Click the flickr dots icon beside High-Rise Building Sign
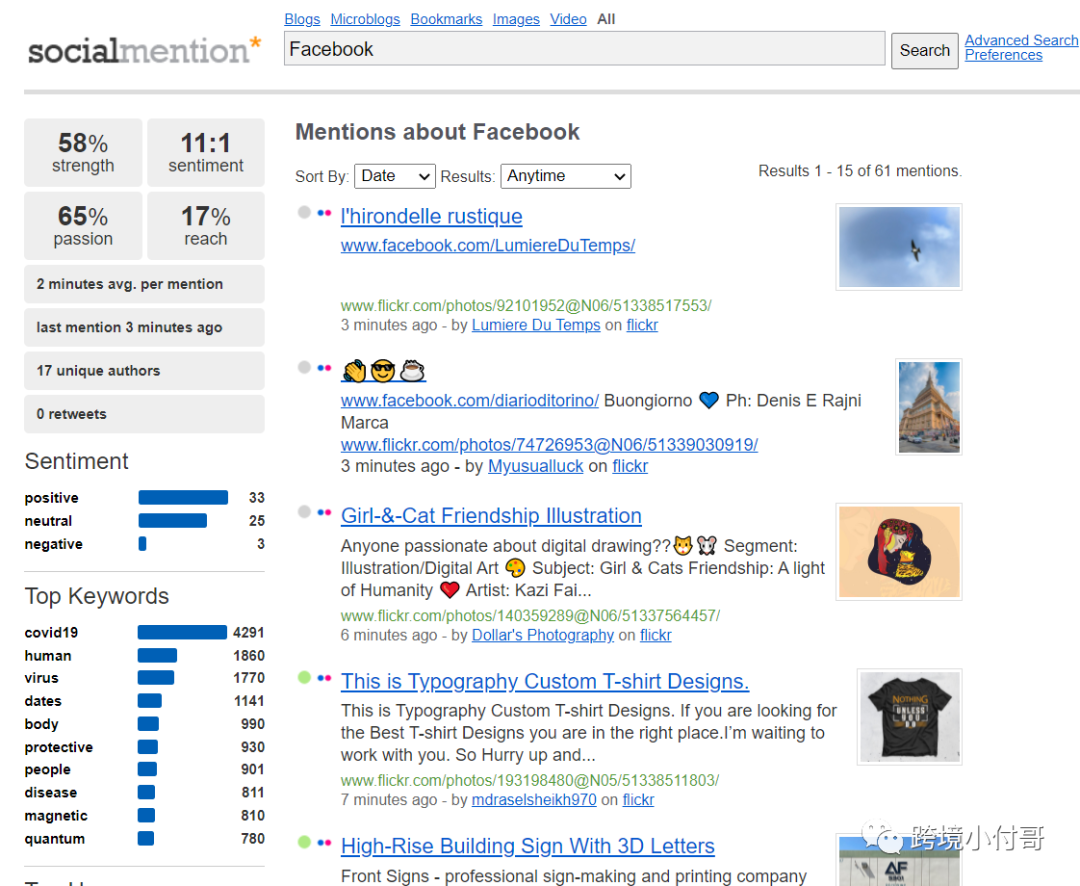 coord(324,843)
